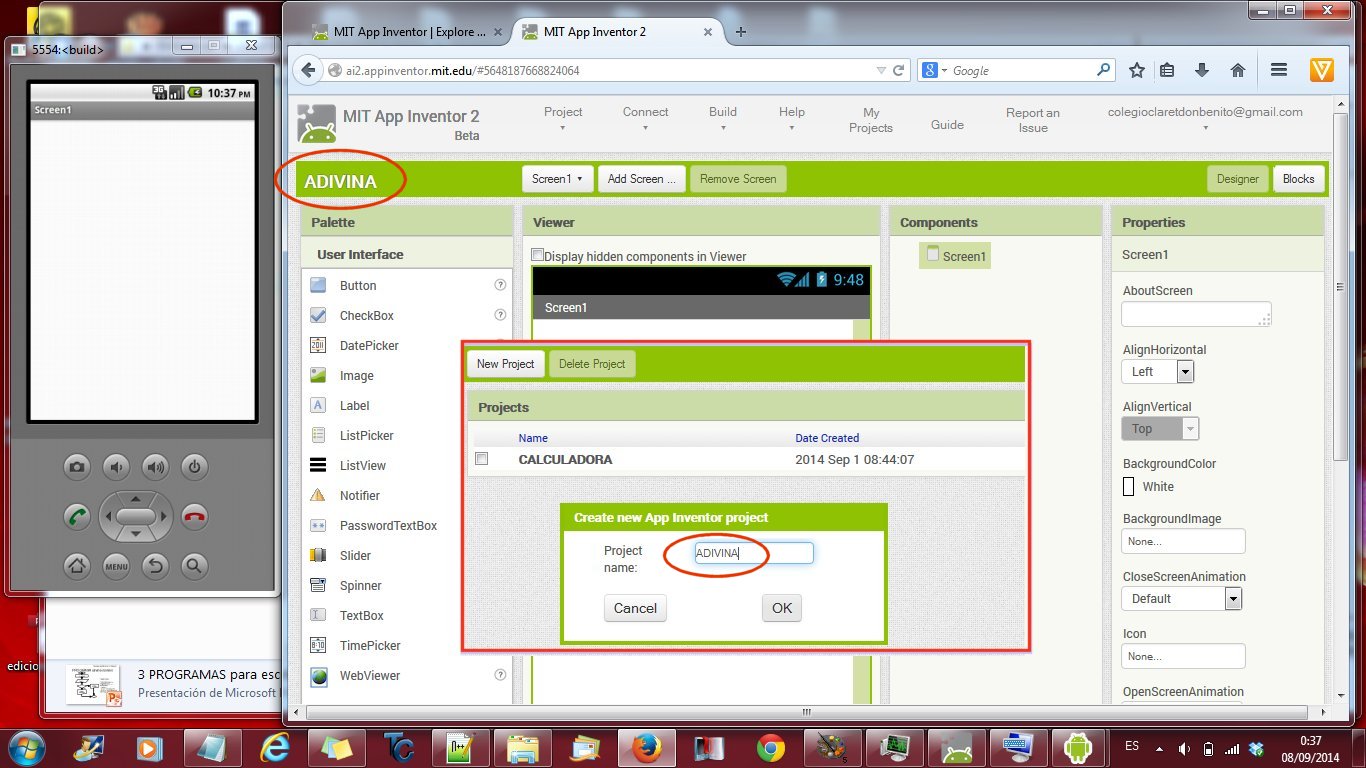Open the Windows Start menu
The height and width of the screenshot is (768, 1366).
tap(27, 747)
